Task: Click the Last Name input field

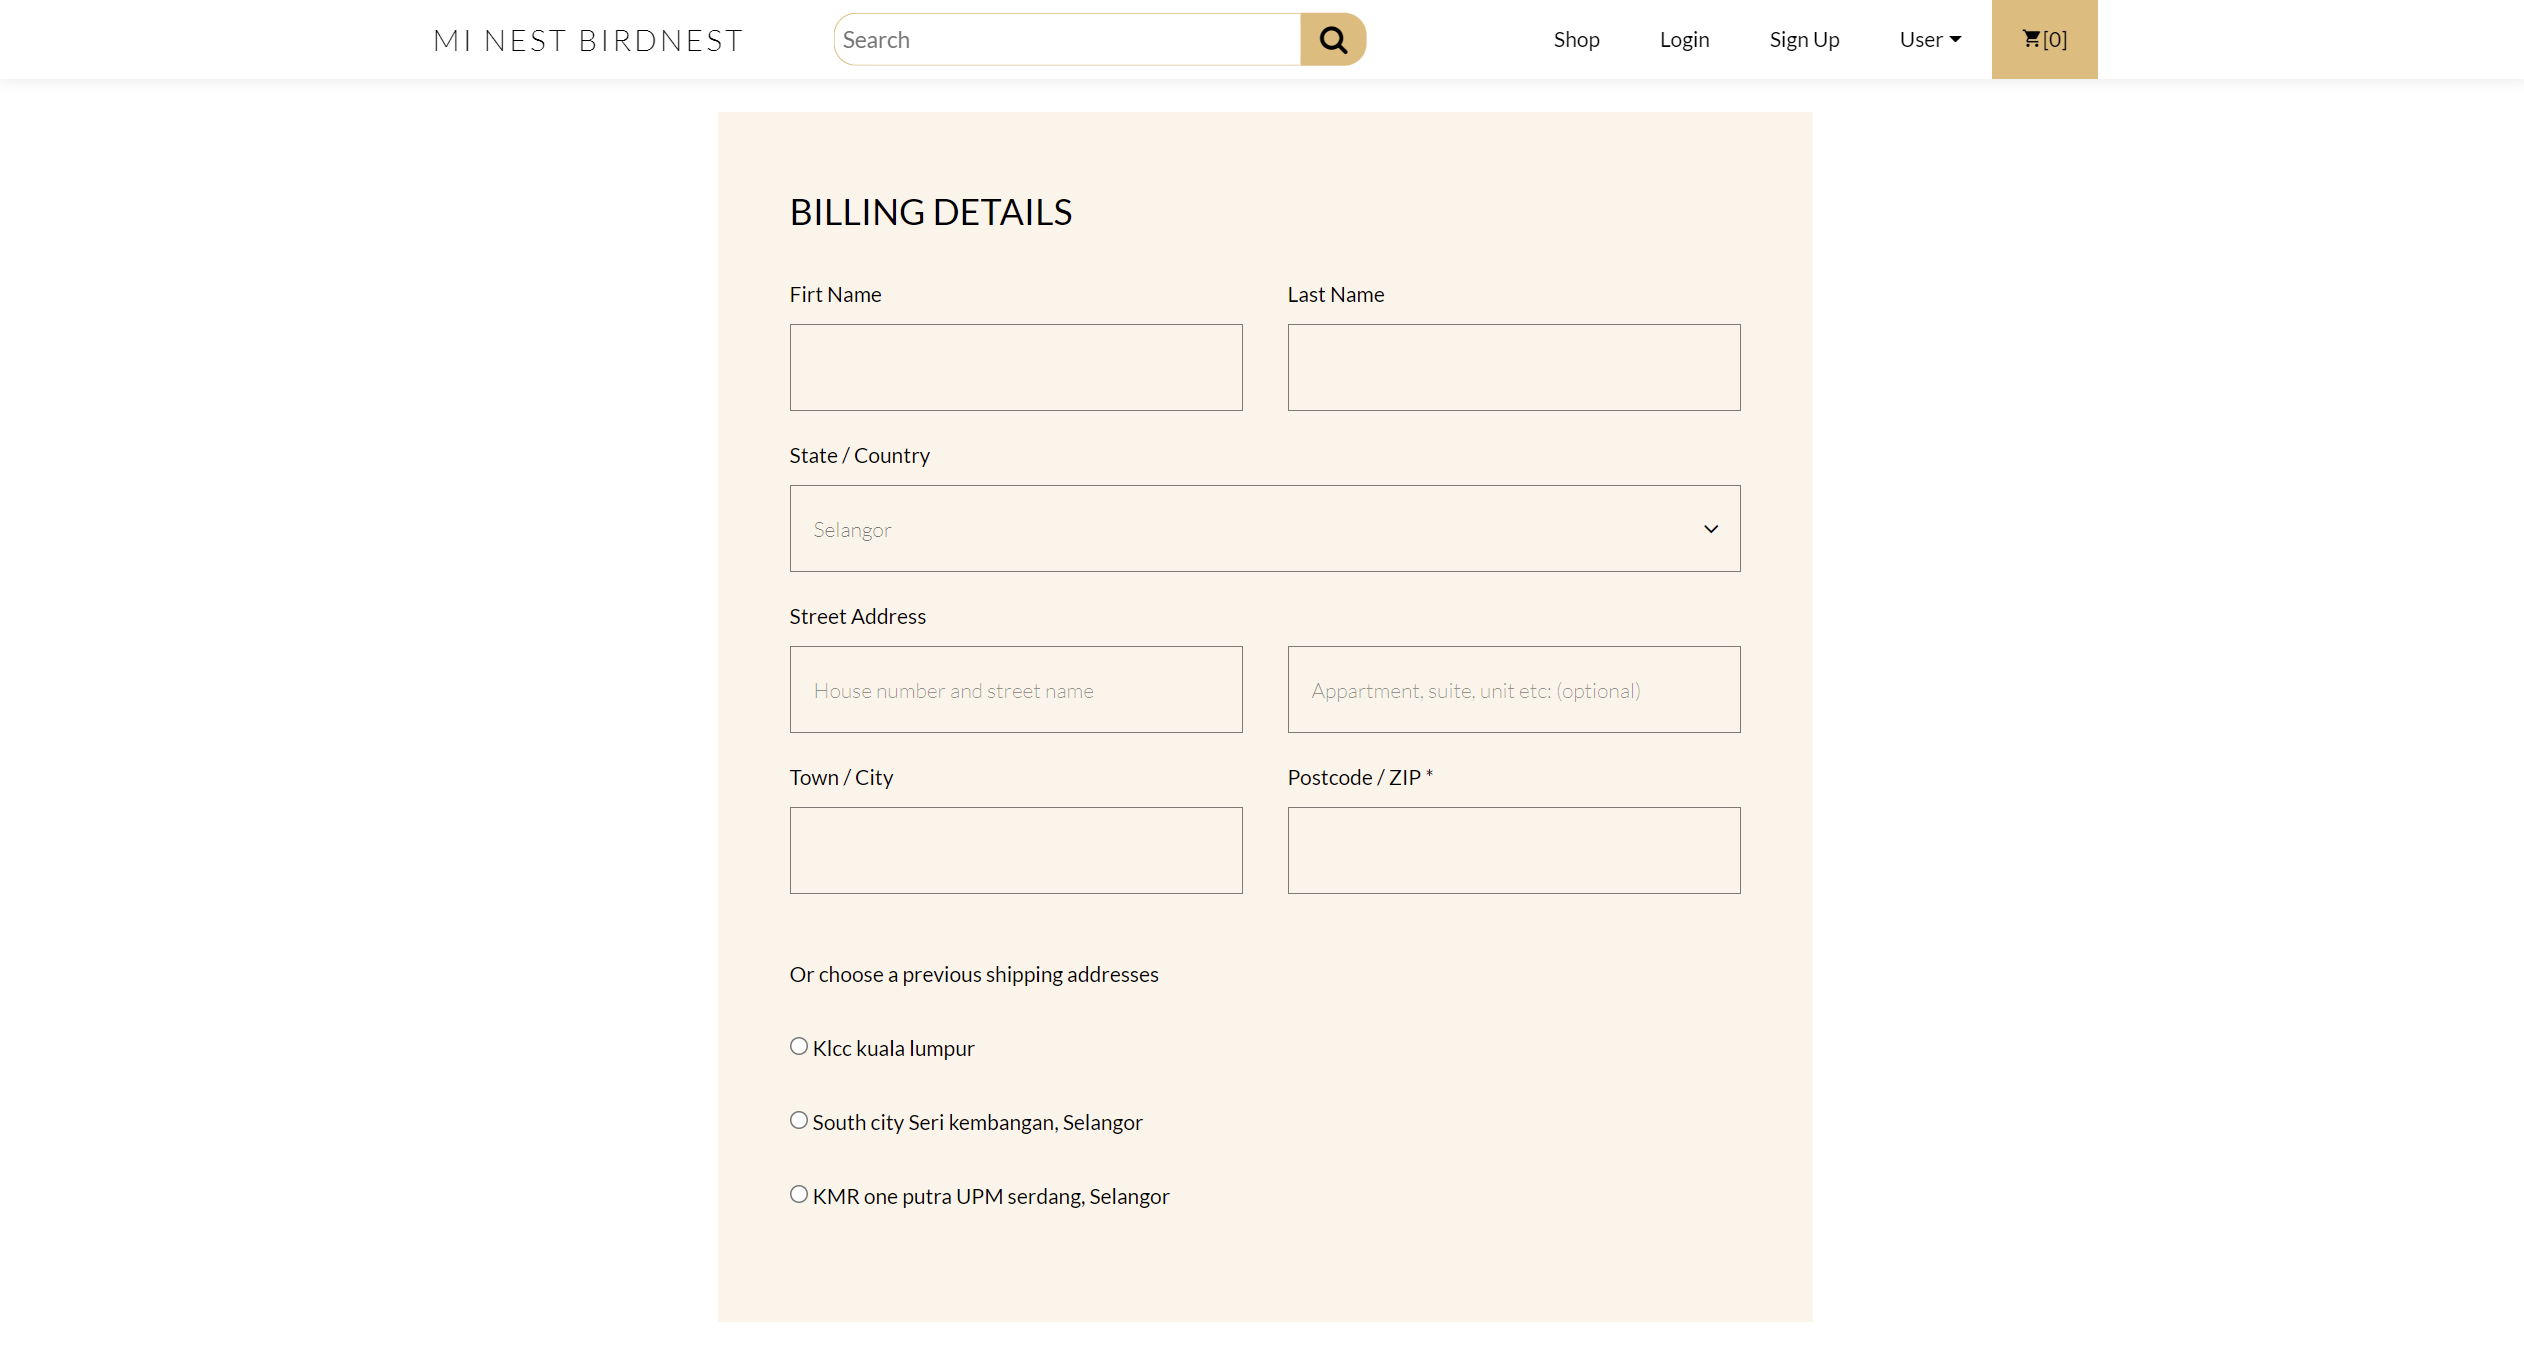Action: point(1513,367)
